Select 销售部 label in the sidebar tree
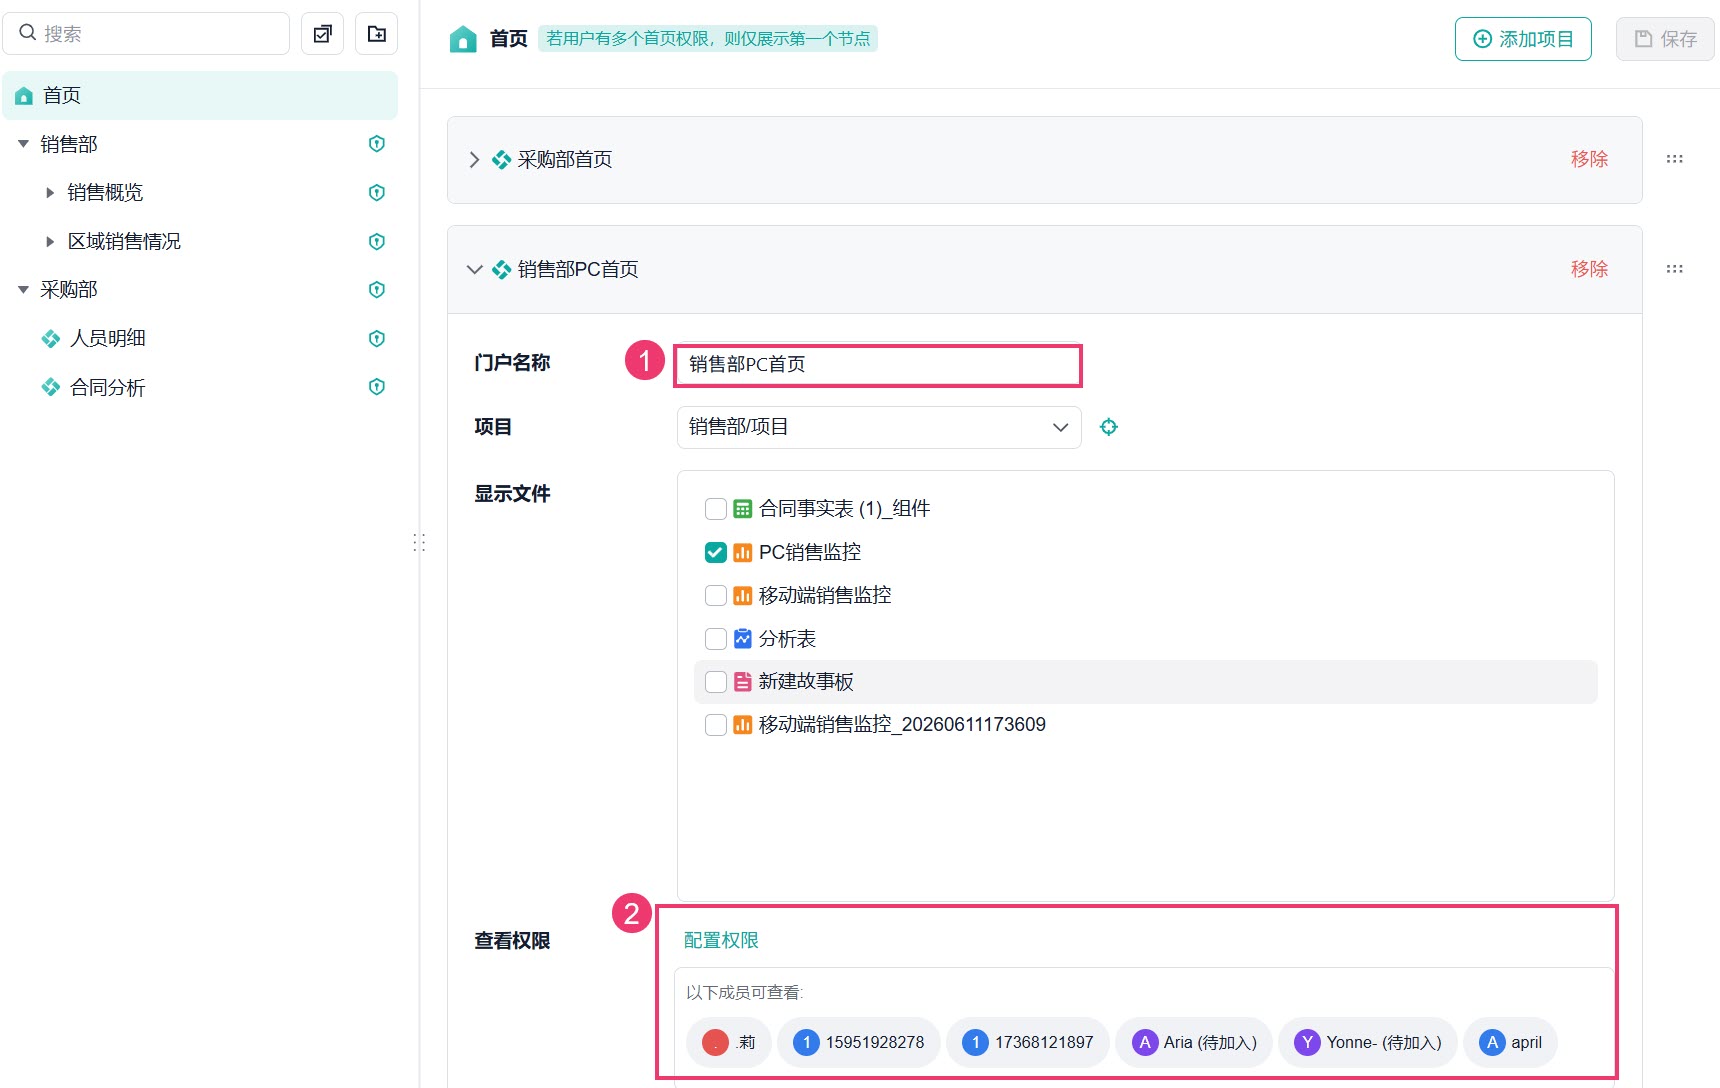The height and width of the screenshot is (1088, 1720). 69,144
